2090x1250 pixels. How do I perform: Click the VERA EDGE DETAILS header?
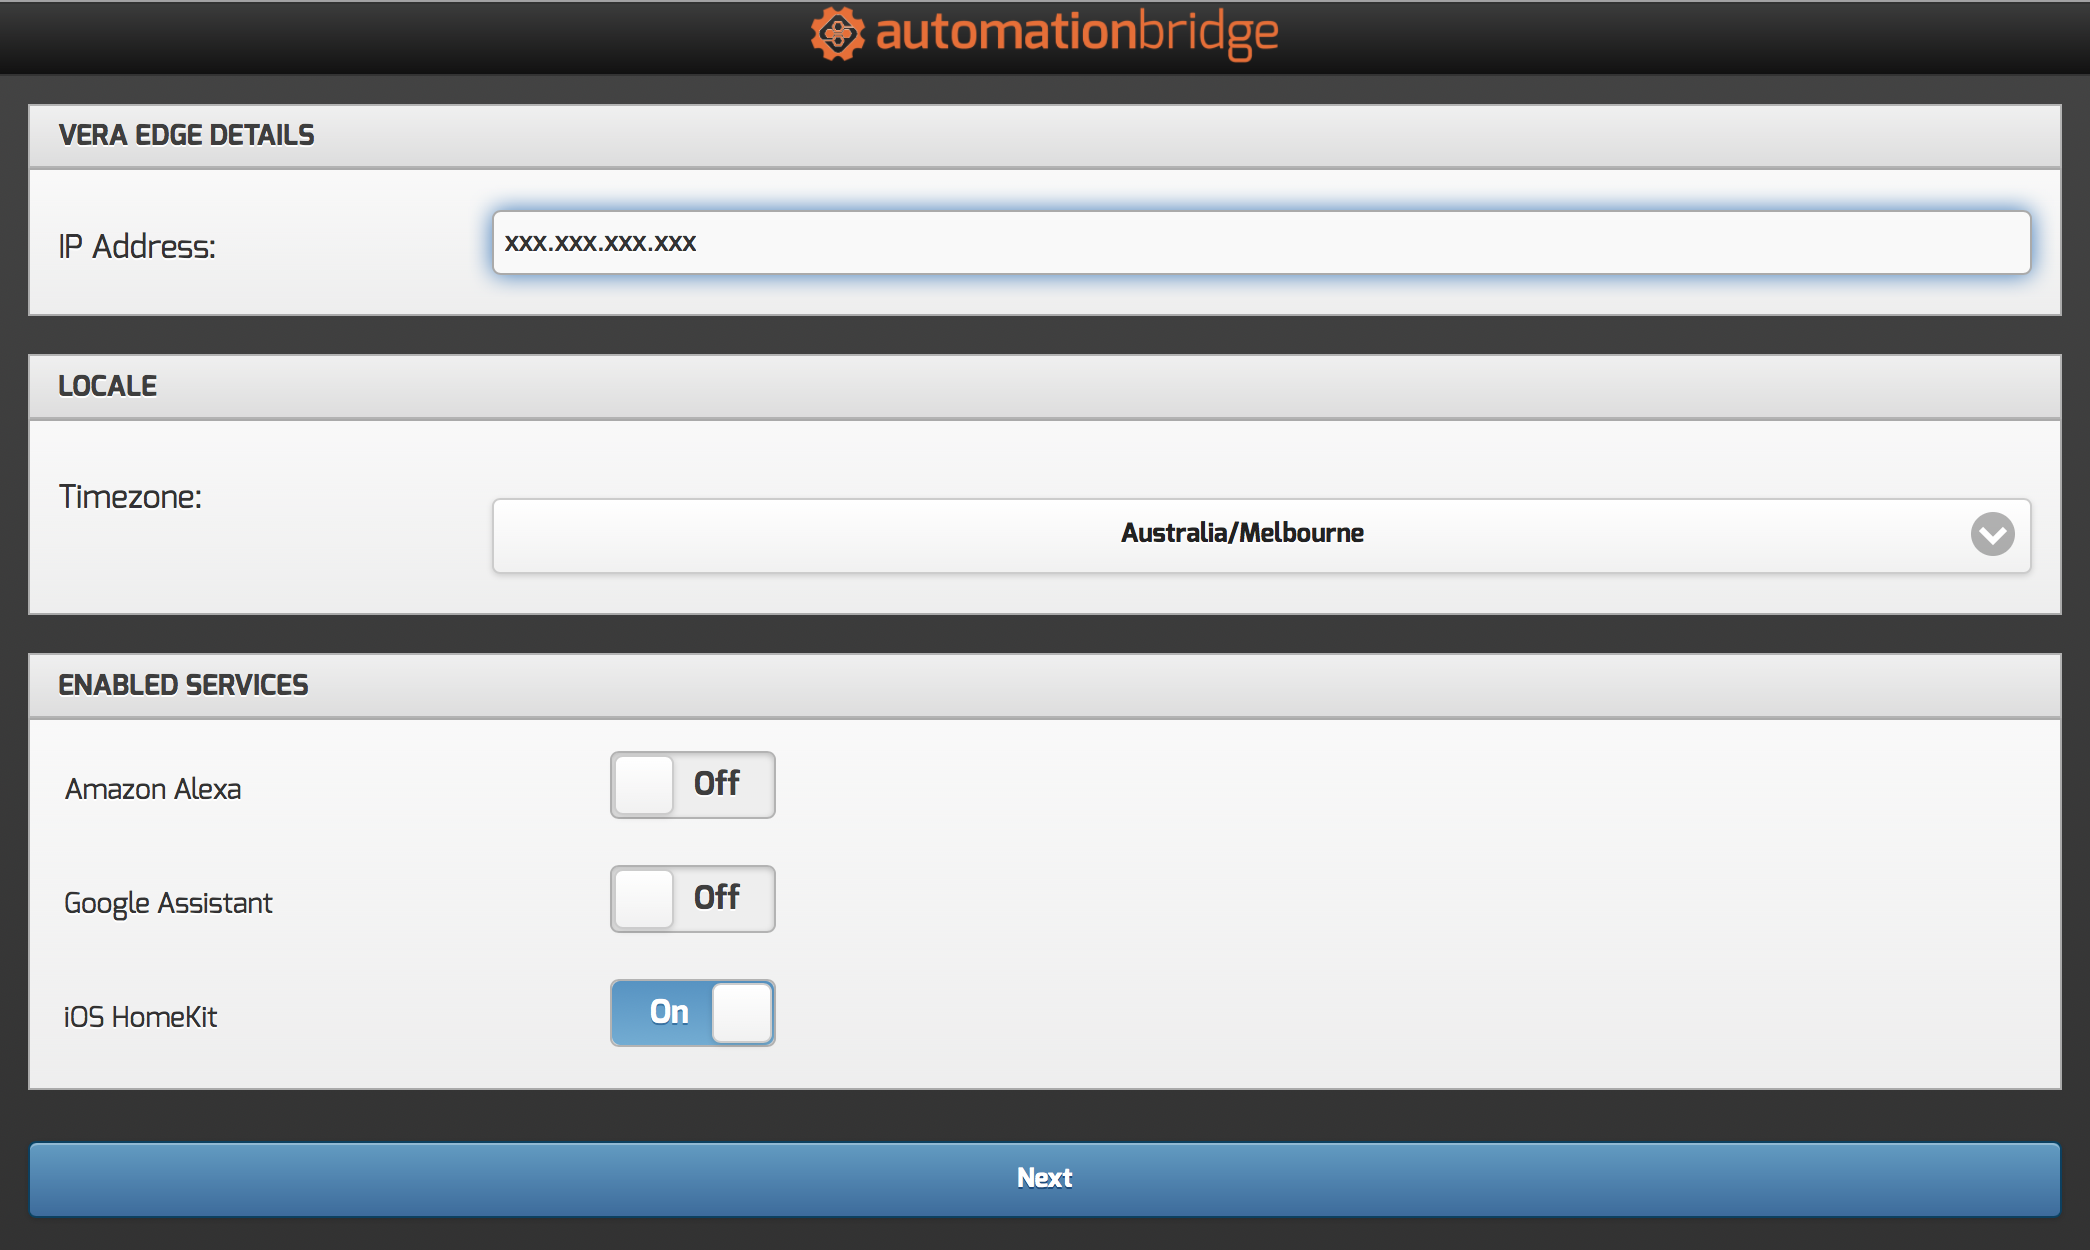186,135
